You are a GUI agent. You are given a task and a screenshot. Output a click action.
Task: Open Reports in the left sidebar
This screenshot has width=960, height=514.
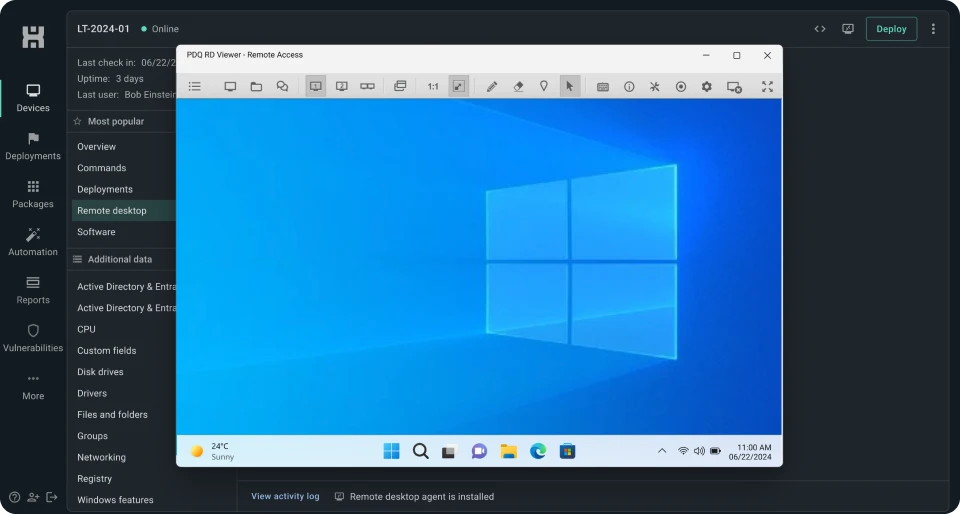pyautogui.click(x=33, y=291)
